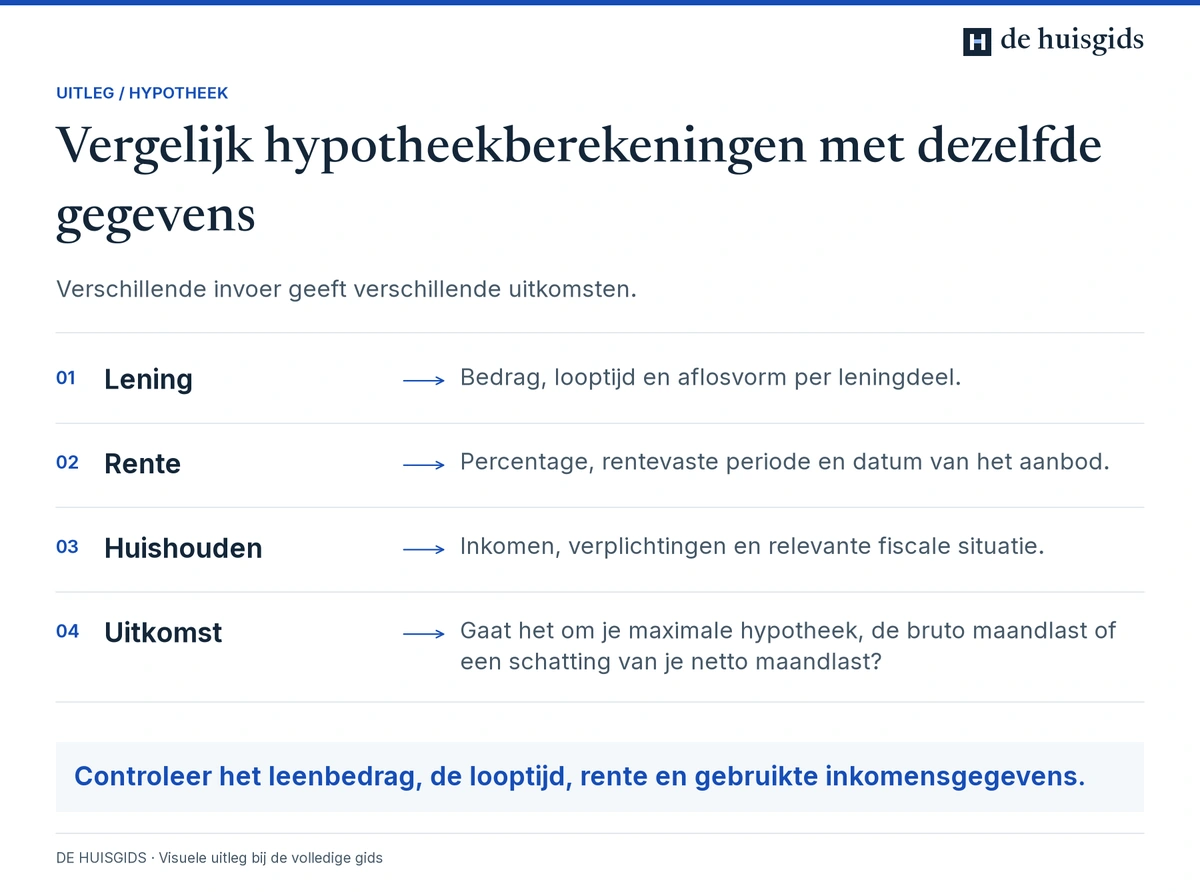This screenshot has height=892, width=1200.
Task: Select the number 03 label
Action: [x=67, y=547]
